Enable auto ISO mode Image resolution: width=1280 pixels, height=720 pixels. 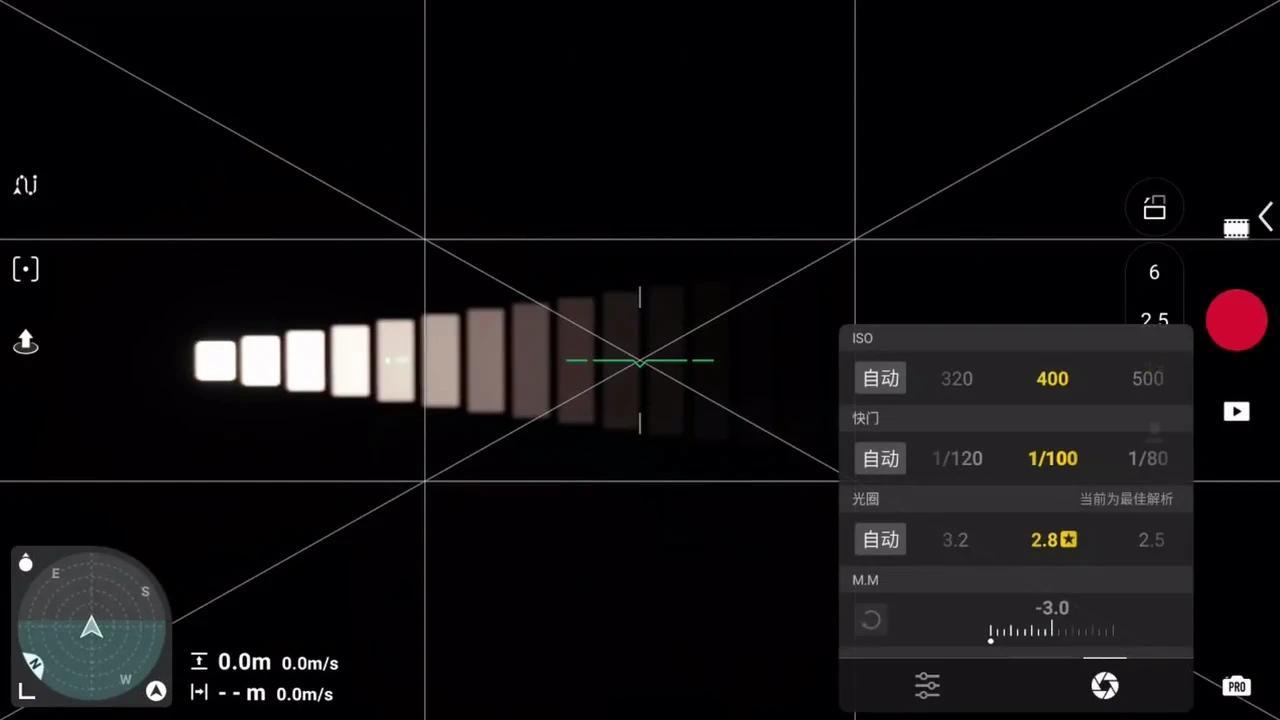pyautogui.click(x=880, y=378)
